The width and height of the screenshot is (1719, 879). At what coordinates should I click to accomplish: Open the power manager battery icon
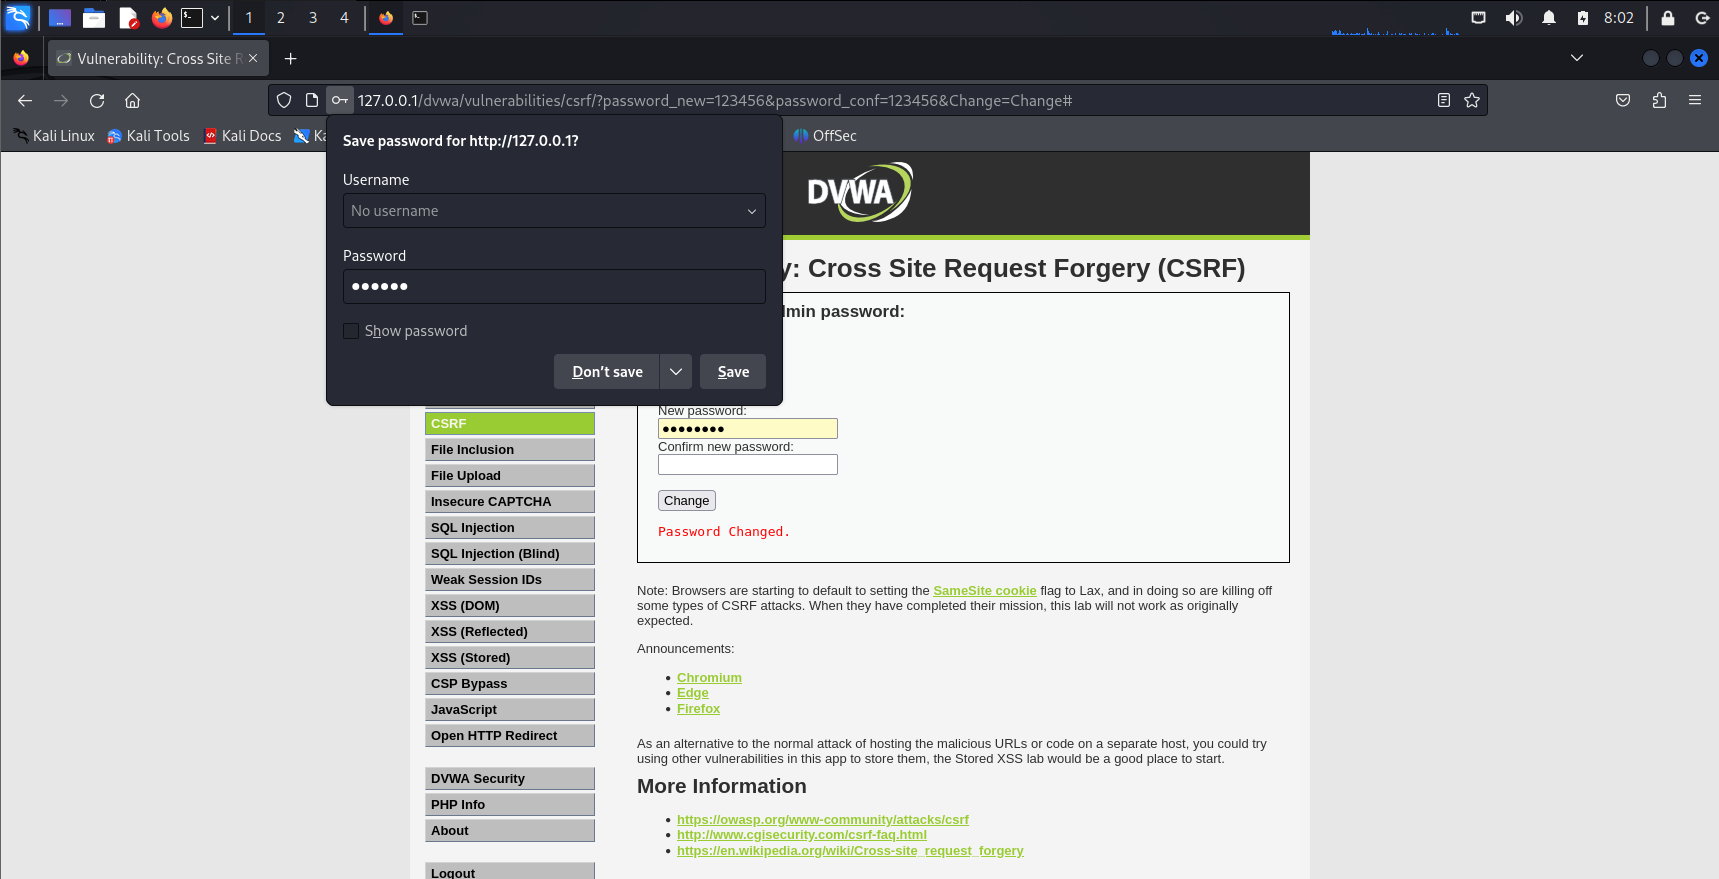[x=1583, y=18]
